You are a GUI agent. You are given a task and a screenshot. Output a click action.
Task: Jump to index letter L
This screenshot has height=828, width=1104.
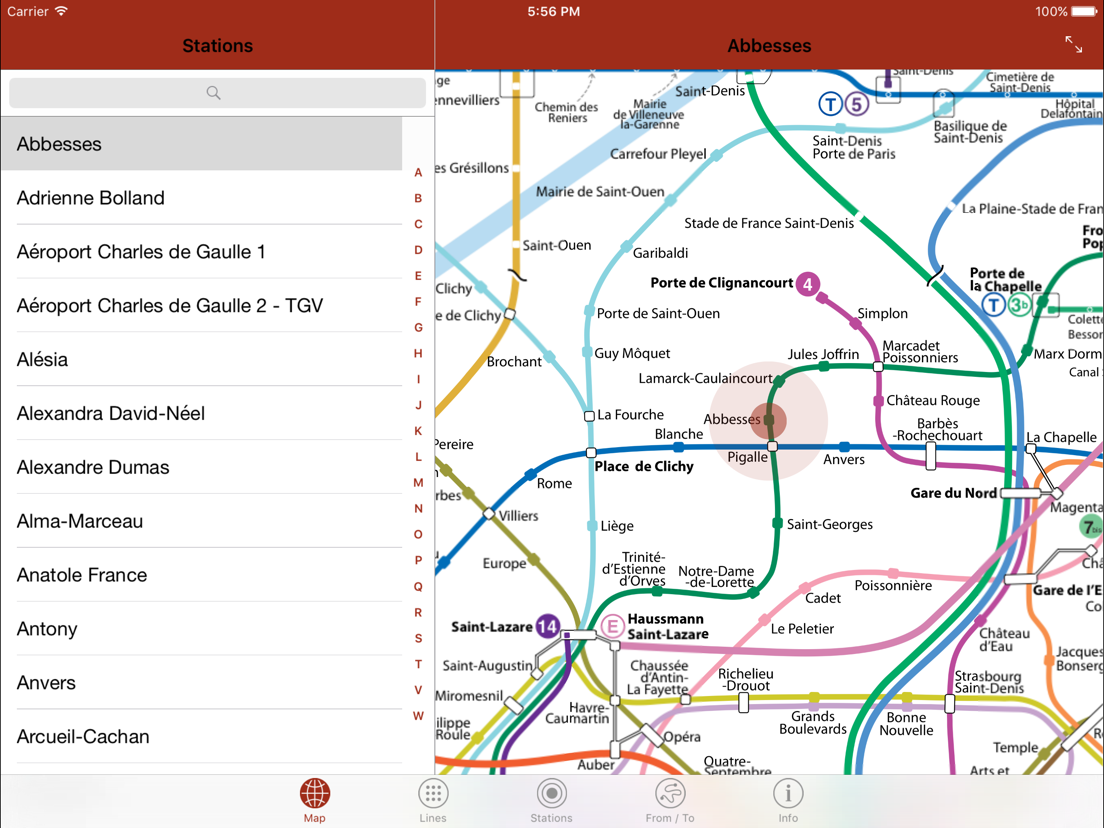[418, 457]
